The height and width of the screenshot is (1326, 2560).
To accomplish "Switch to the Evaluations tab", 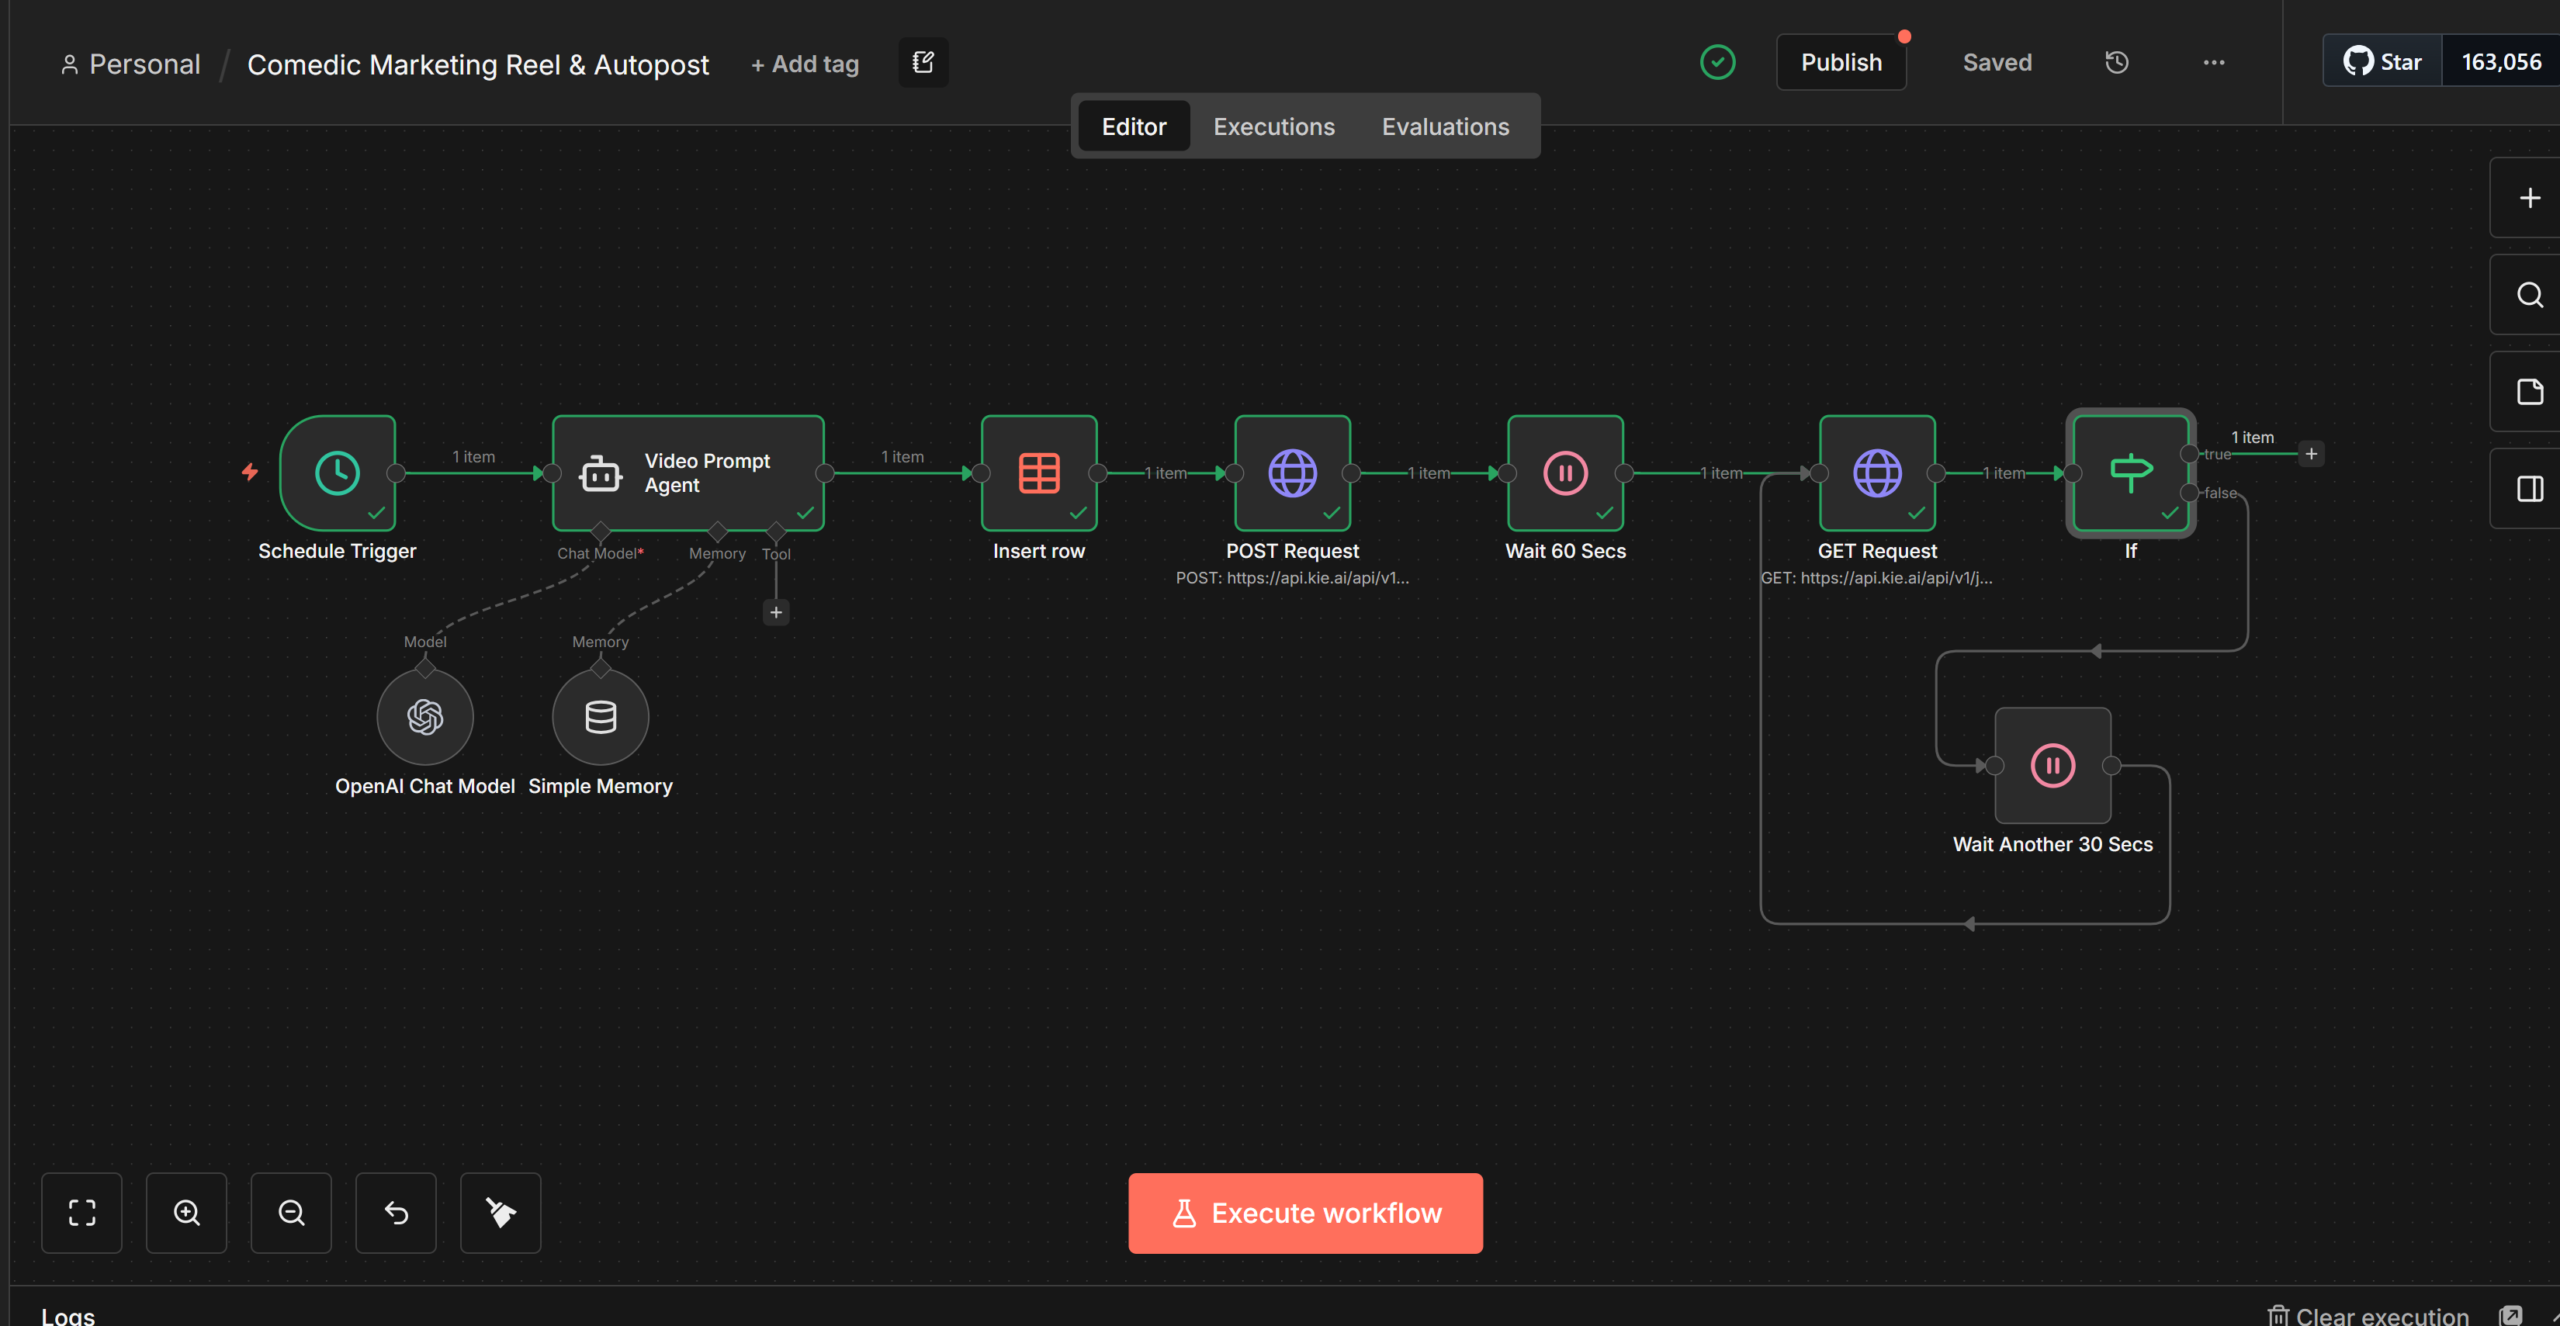I will pyautogui.click(x=1445, y=127).
